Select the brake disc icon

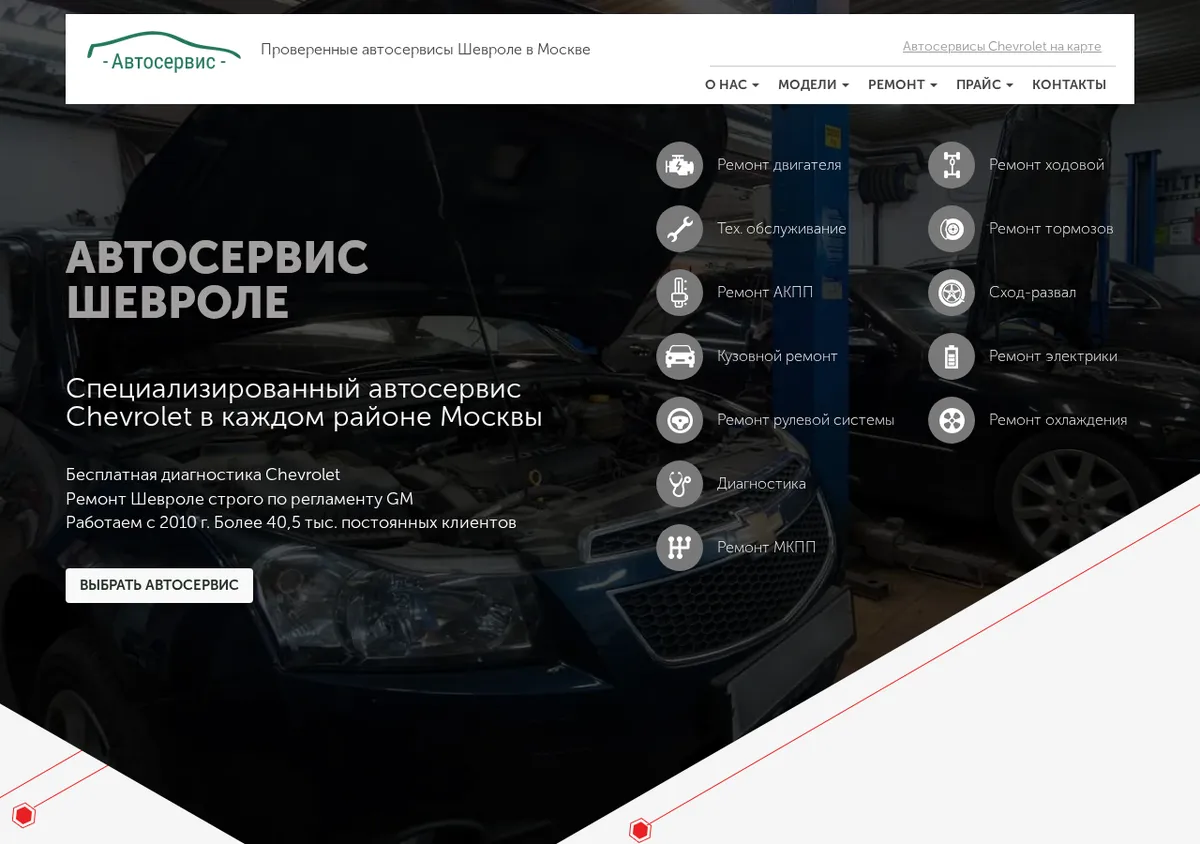tap(952, 229)
